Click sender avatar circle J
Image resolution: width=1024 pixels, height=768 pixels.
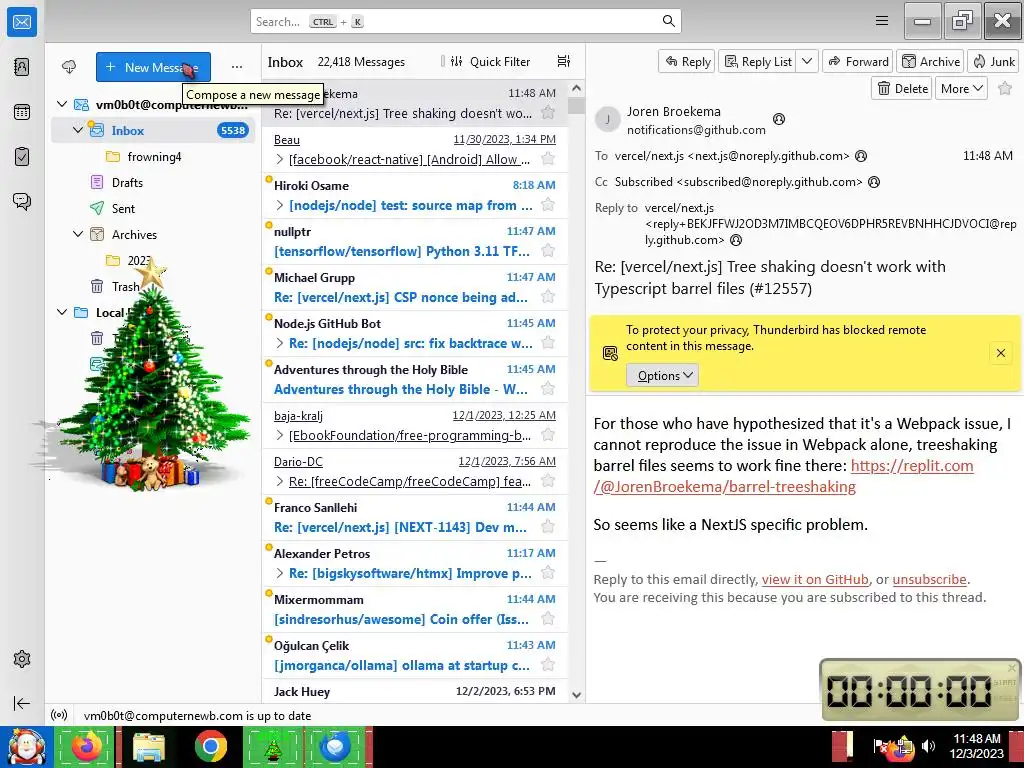608,120
